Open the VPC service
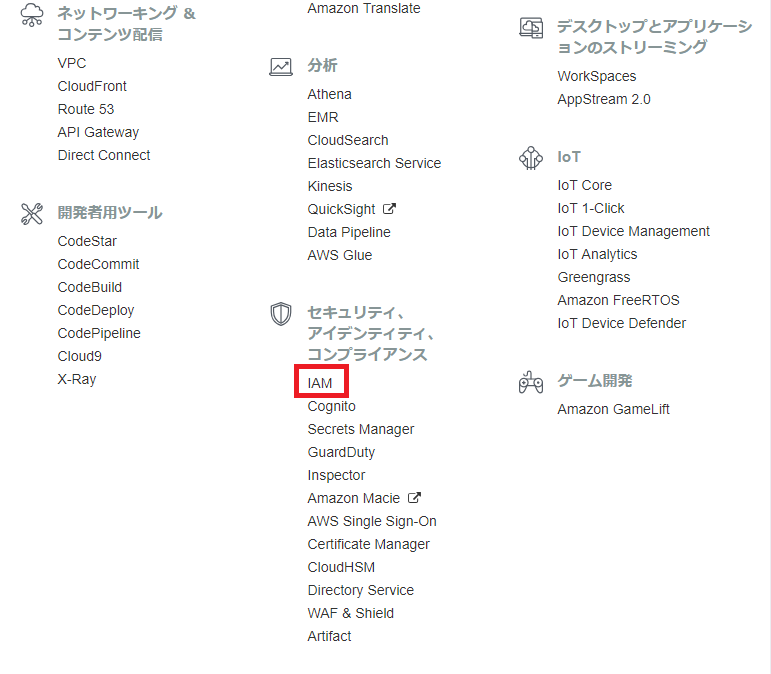This screenshot has height=674, width=771. pos(72,63)
